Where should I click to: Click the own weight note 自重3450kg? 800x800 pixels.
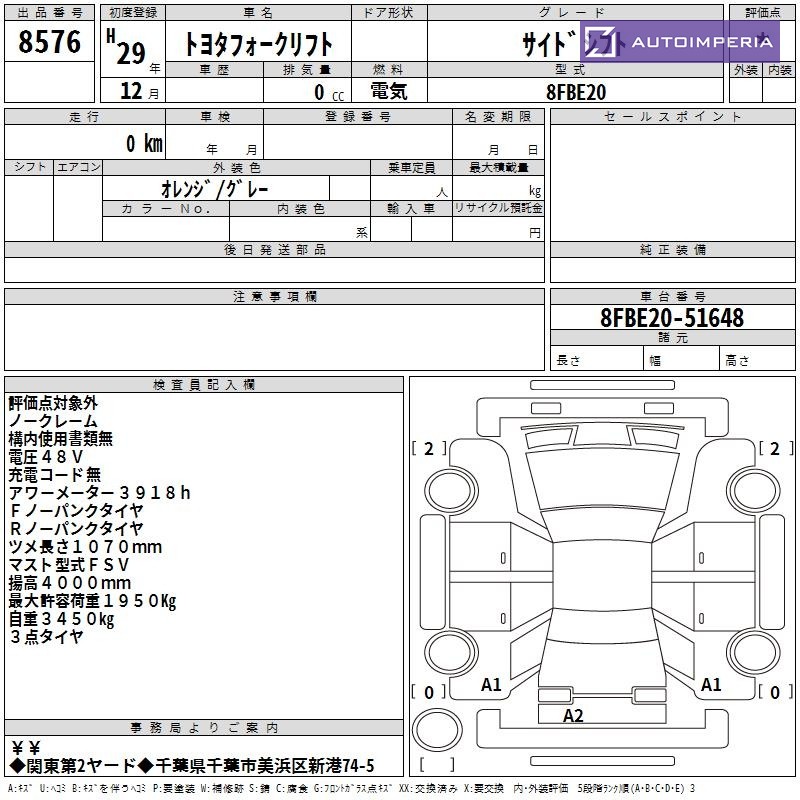tap(61, 619)
